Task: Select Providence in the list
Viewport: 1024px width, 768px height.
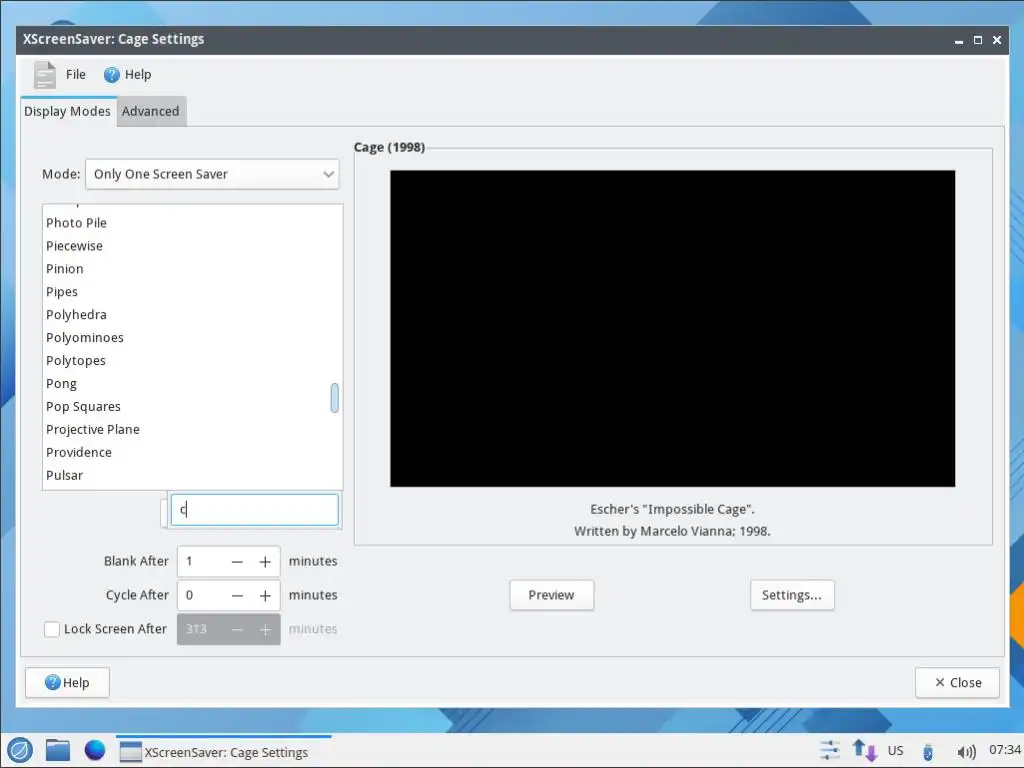Action: 192,453
